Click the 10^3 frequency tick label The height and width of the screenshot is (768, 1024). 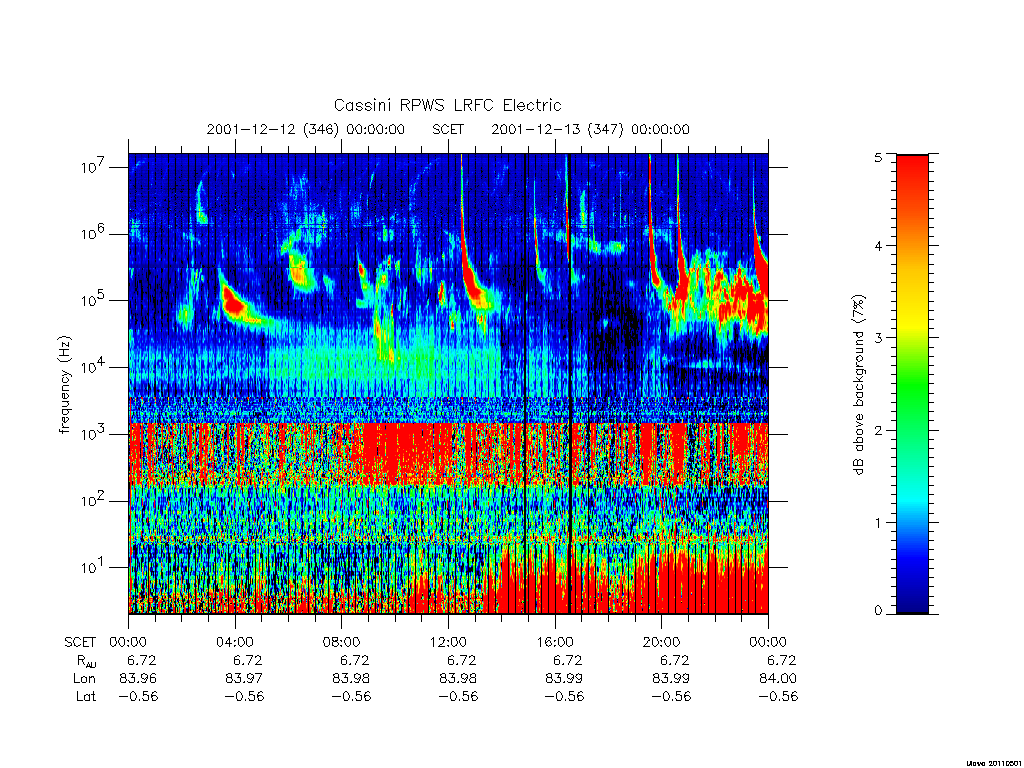pos(94,434)
